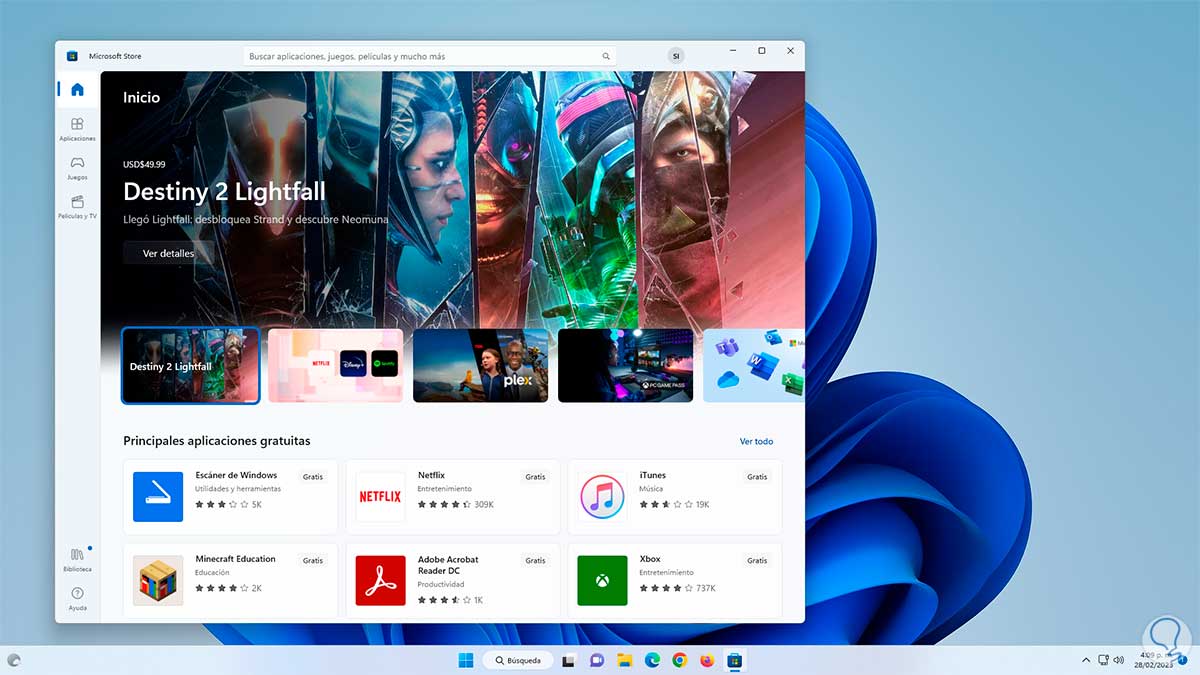
Task: Select PC Game Pass carousel thumbnail
Action: pyautogui.click(x=625, y=366)
